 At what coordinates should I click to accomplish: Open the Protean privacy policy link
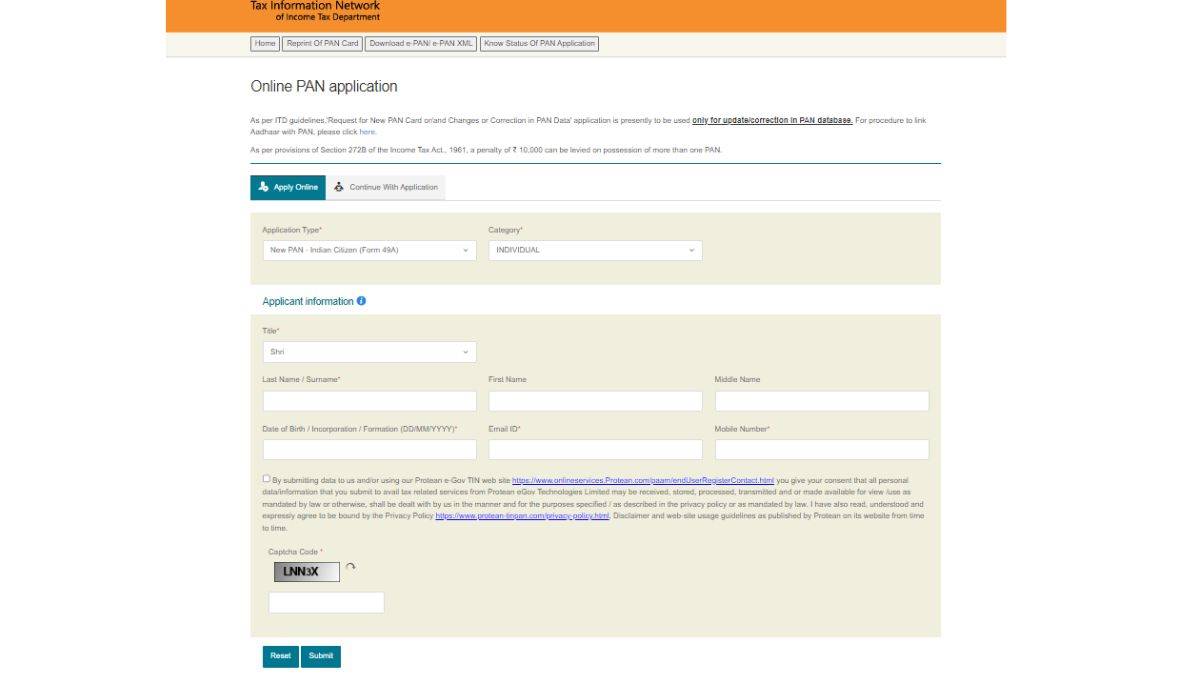pyautogui.click(x=522, y=516)
